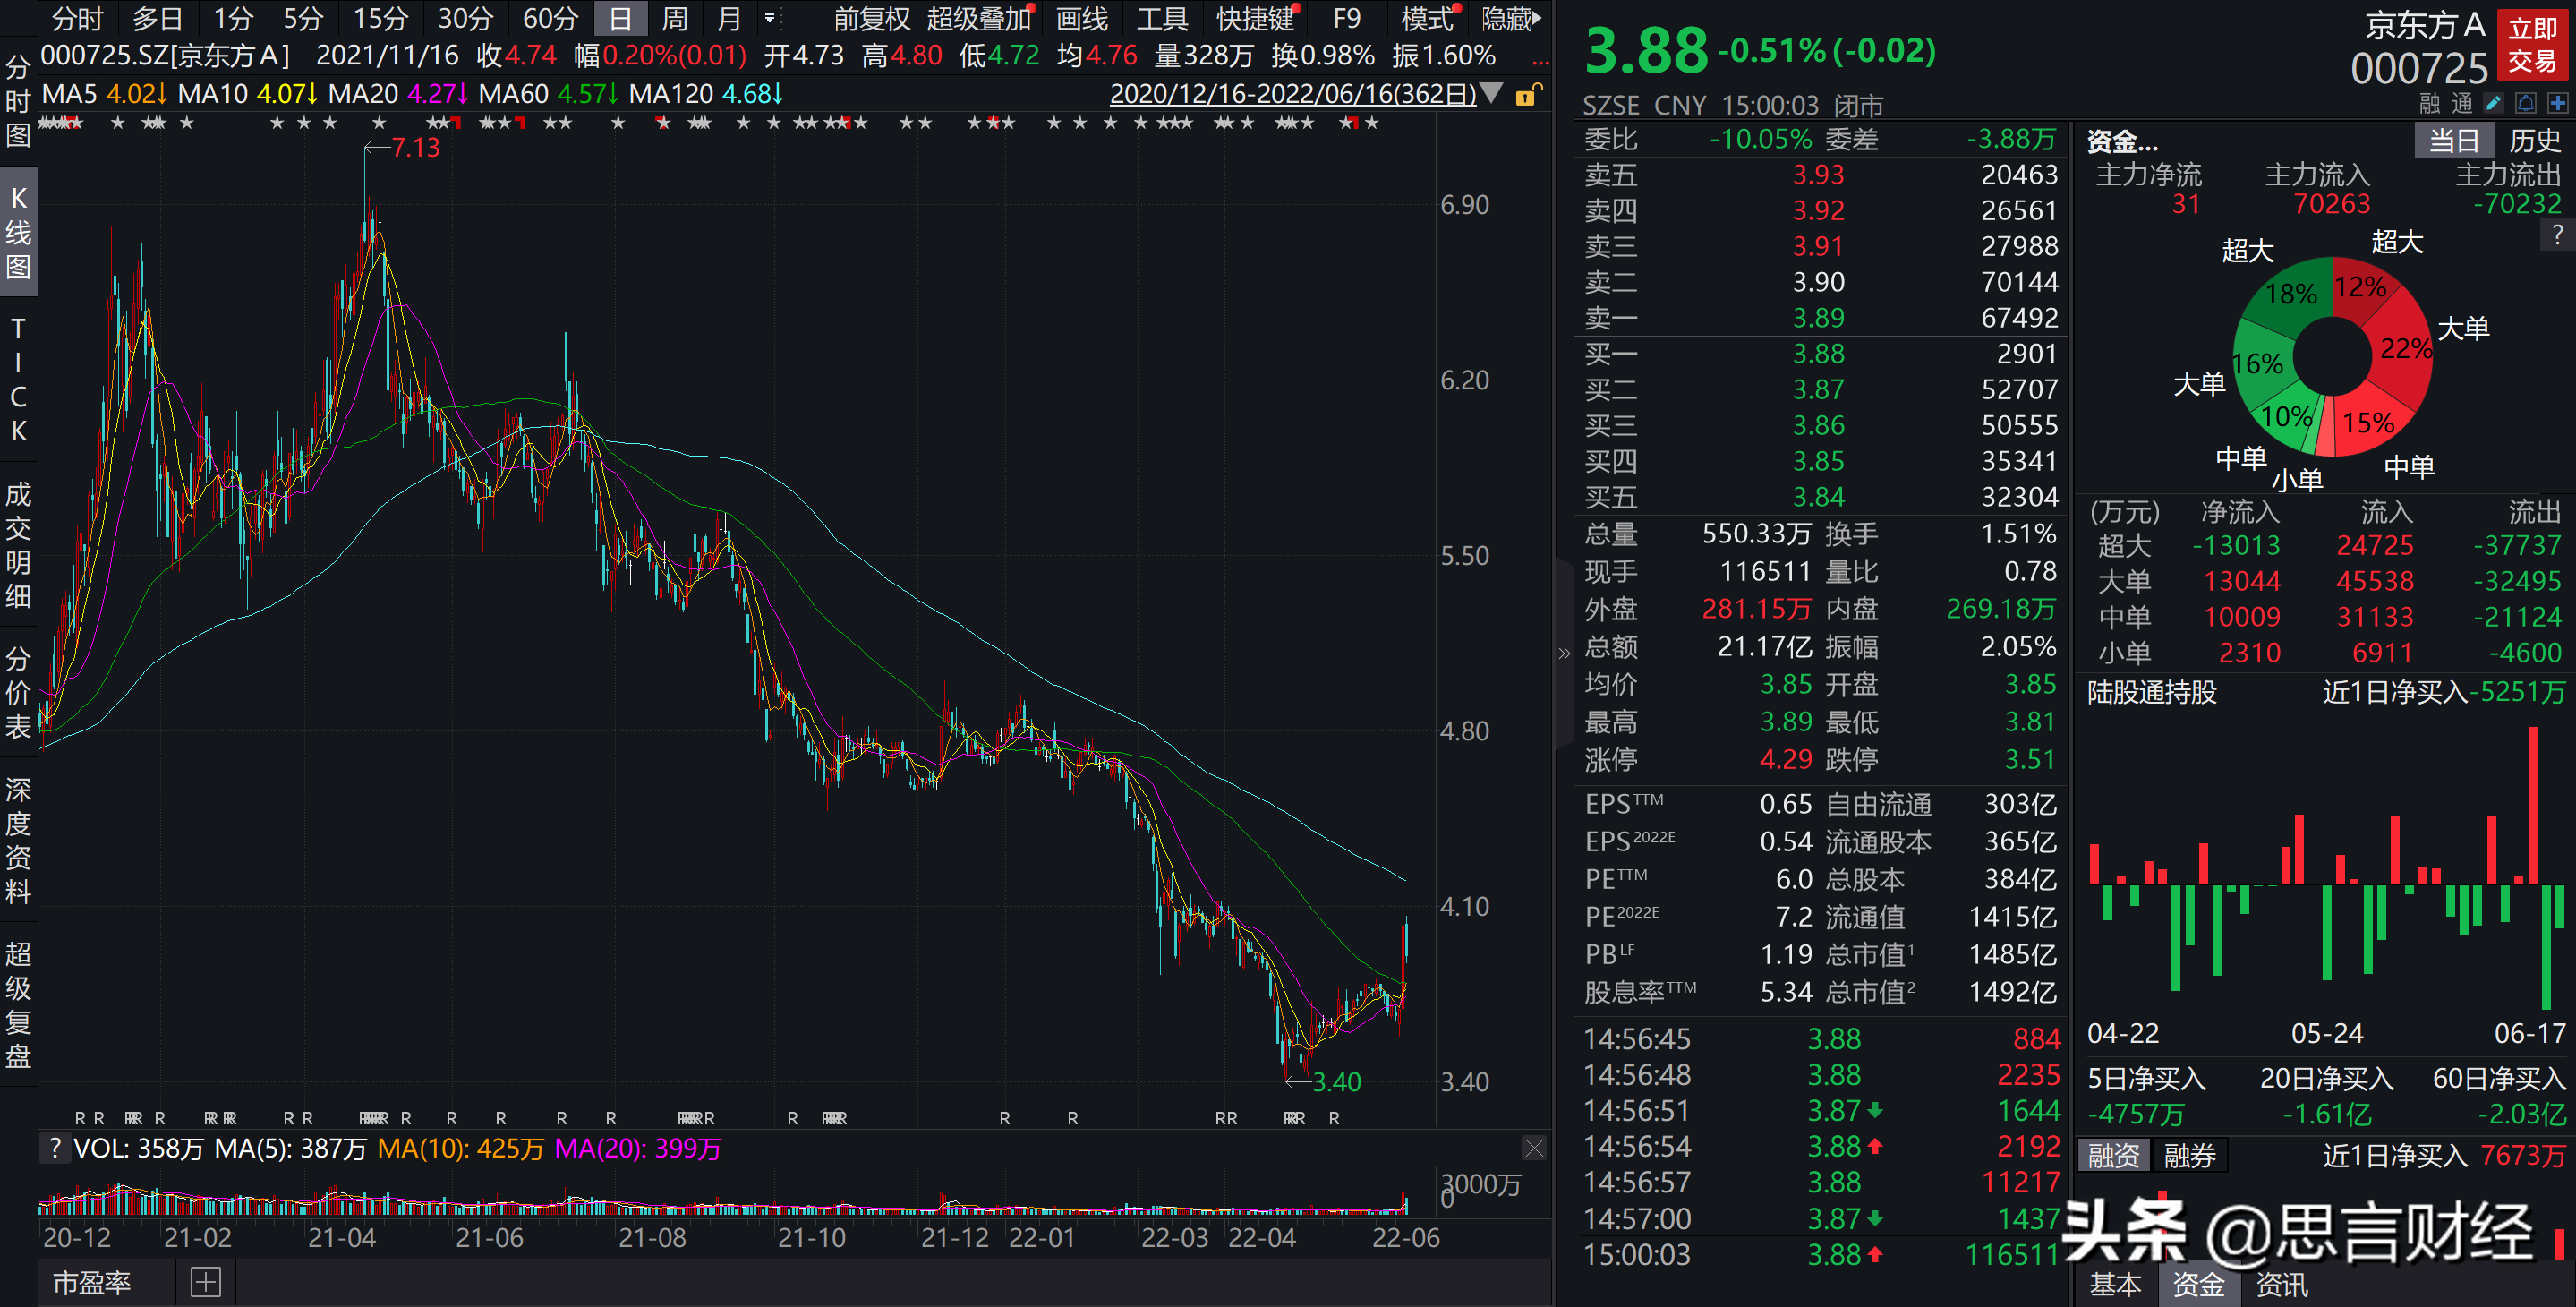This screenshot has height=1307, width=2576.
Task: Toggle the 融资 margin financing view
Action: [2113, 1156]
